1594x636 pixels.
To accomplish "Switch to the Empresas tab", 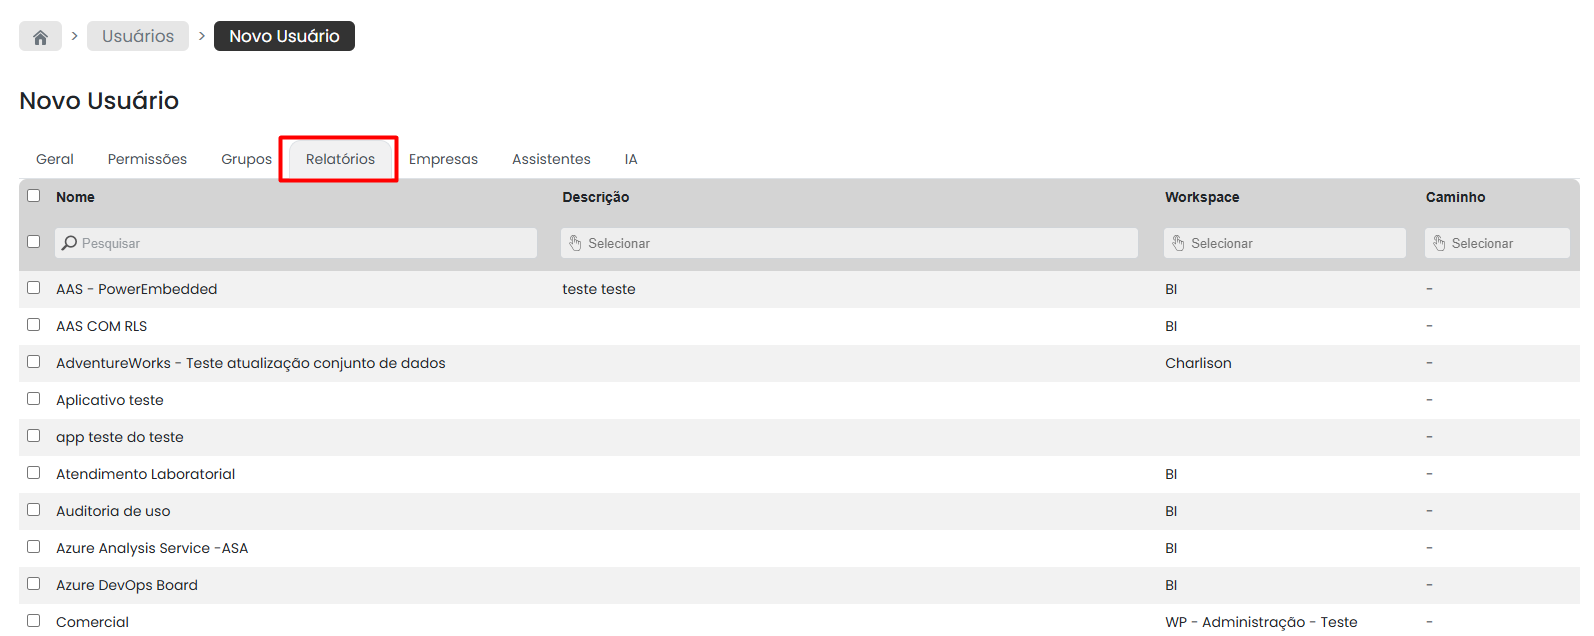I will pyautogui.click(x=443, y=159).
